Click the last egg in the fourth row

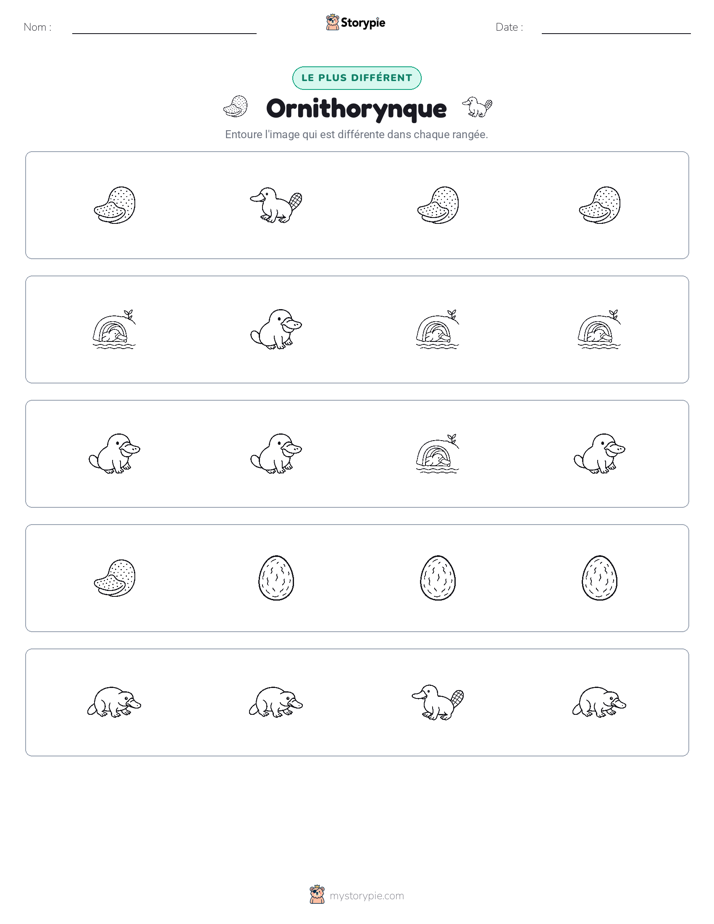click(599, 578)
